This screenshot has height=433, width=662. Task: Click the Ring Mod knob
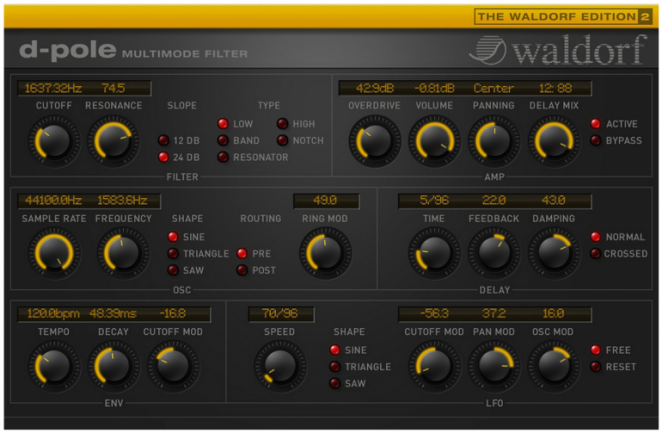326,252
